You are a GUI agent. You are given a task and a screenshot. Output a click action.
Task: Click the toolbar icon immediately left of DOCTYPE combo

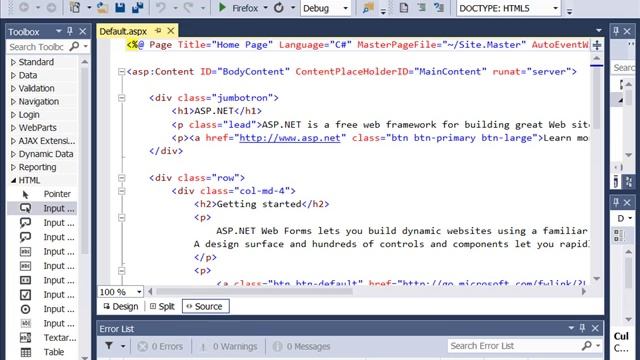[x=439, y=7]
